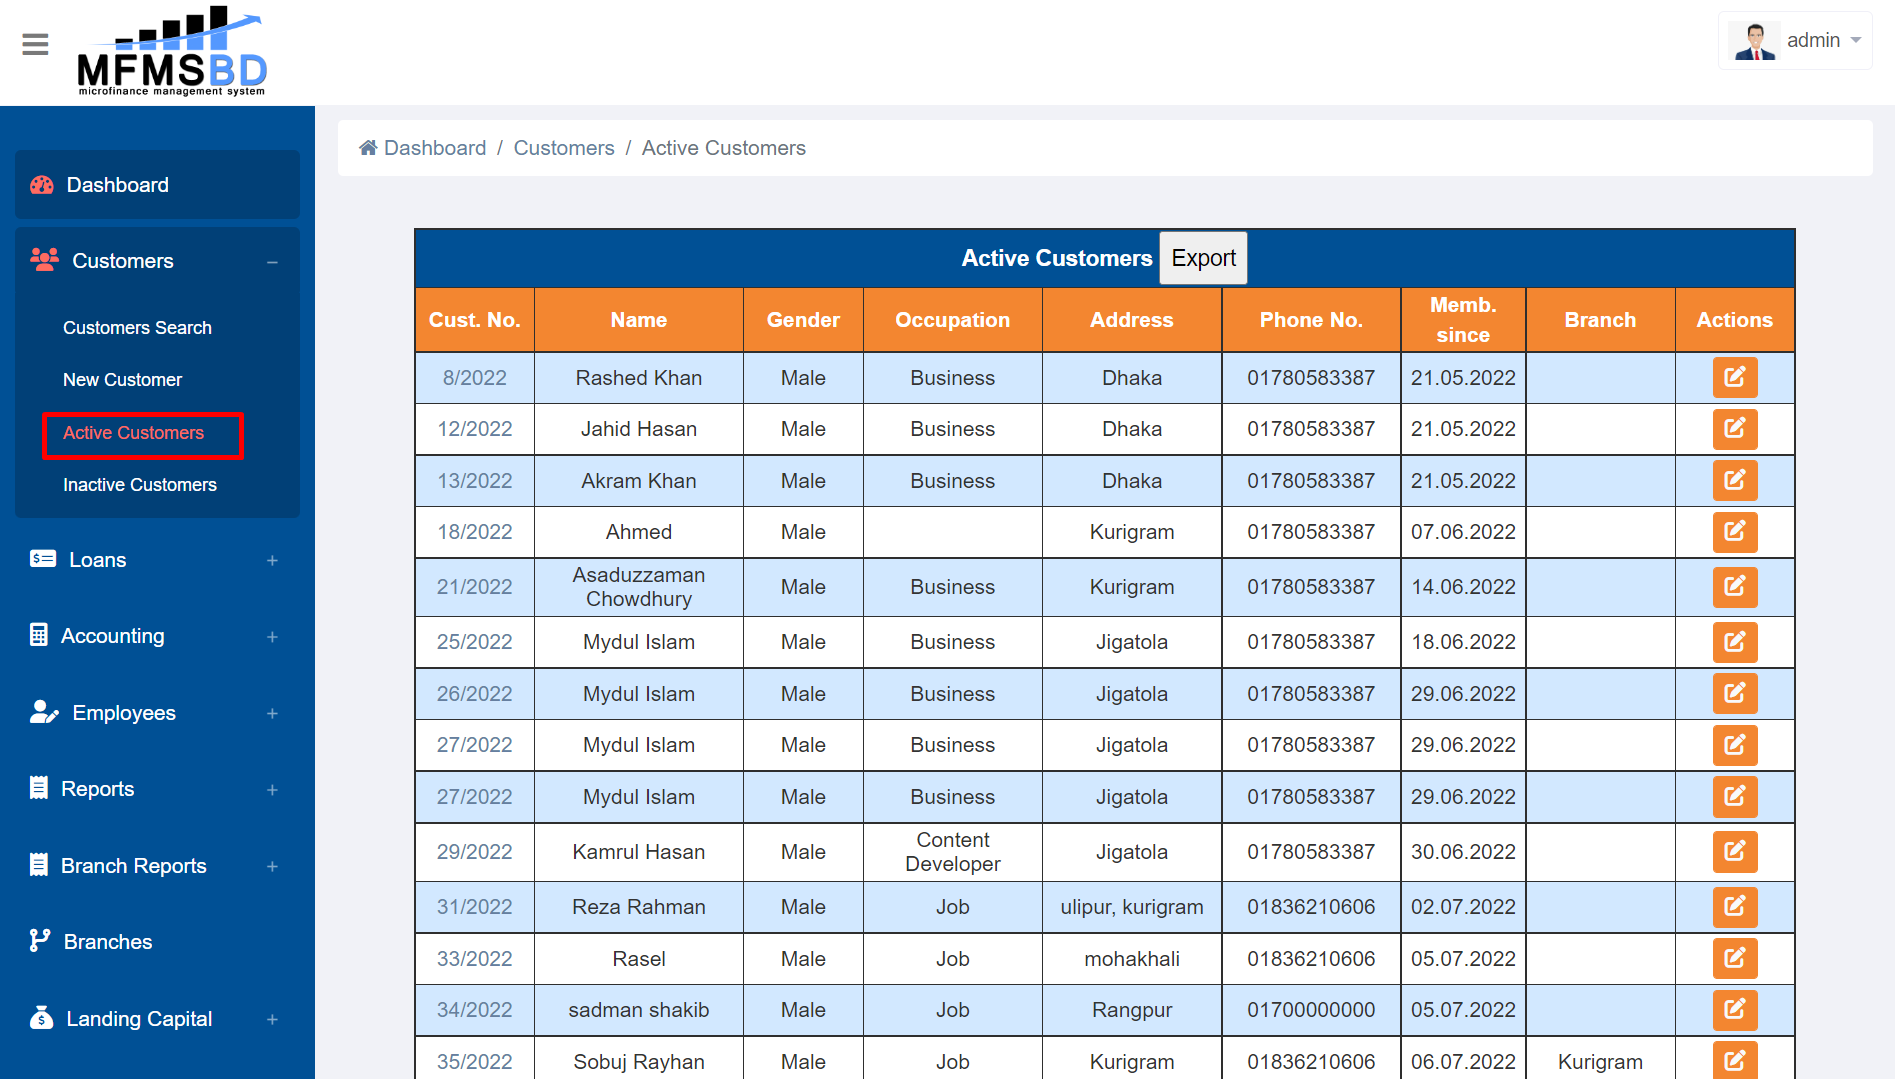Screen dimensions: 1895x1079
Task: Open the admin user dropdown
Action: click(x=1795, y=41)
